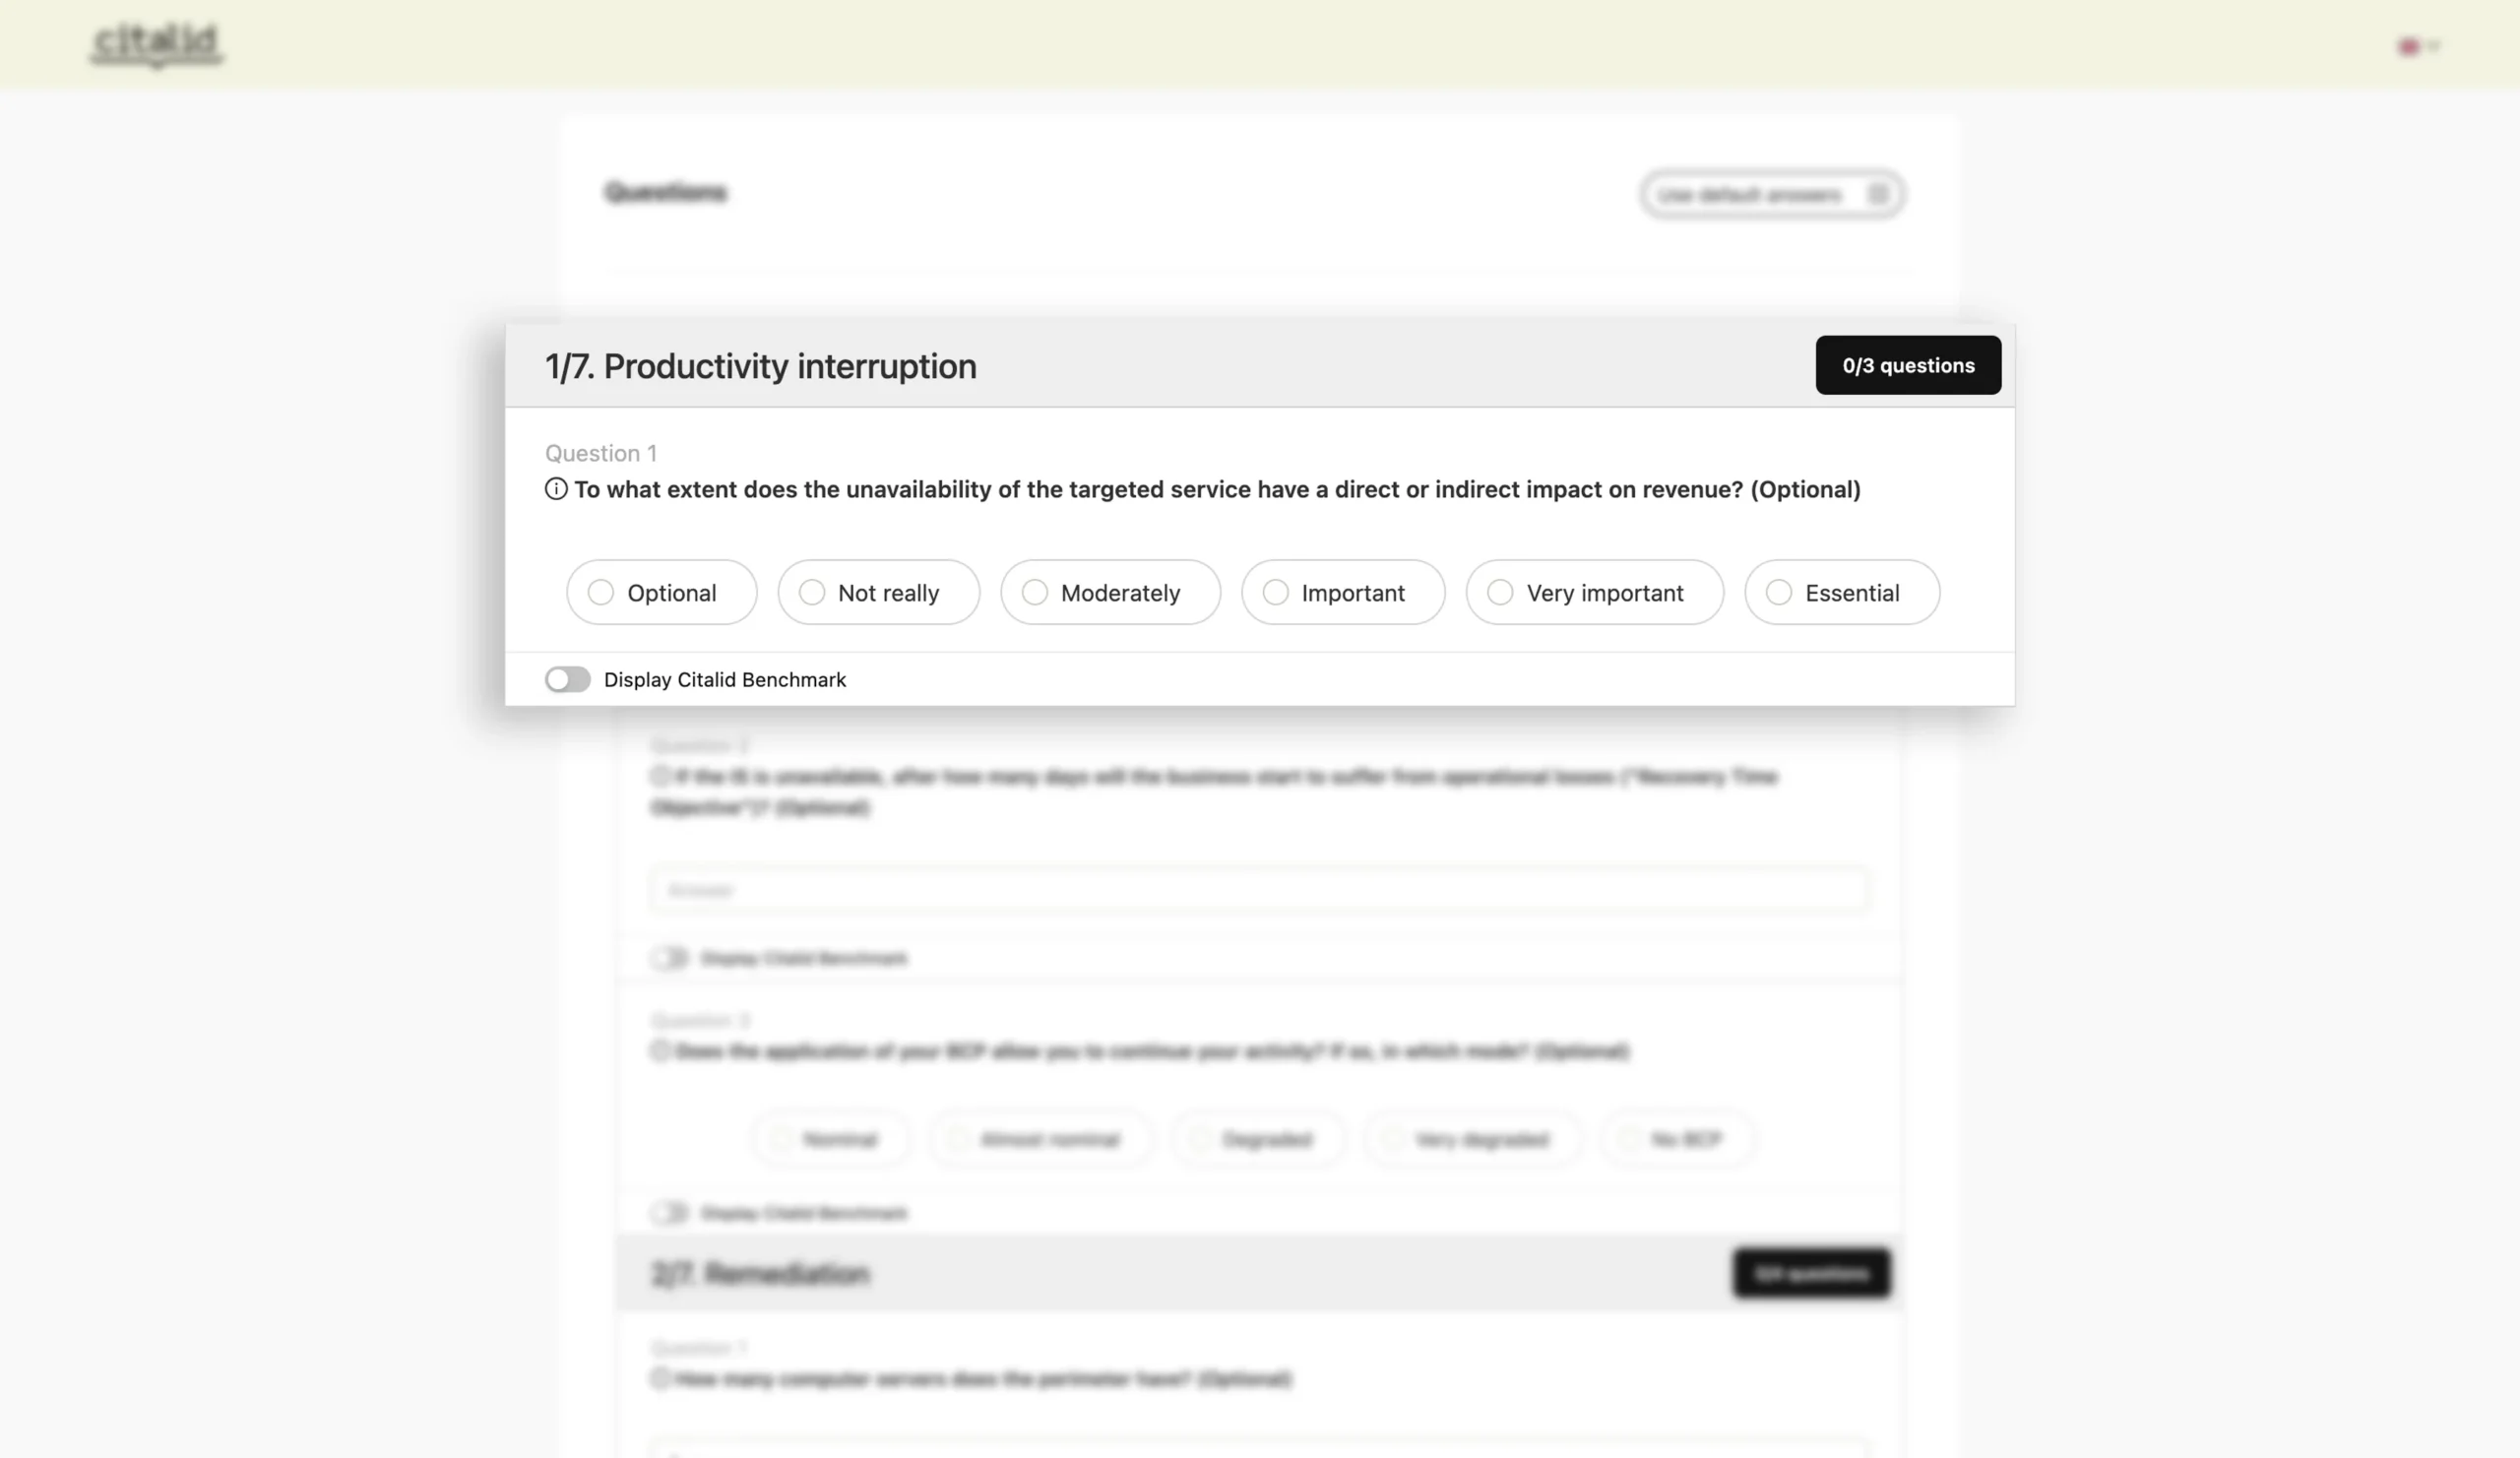Expand the 1/7 Productivity interruption section
The height and width of the screenshot is (1458, 2520).
pyautogui.click(x=762, y=364)
